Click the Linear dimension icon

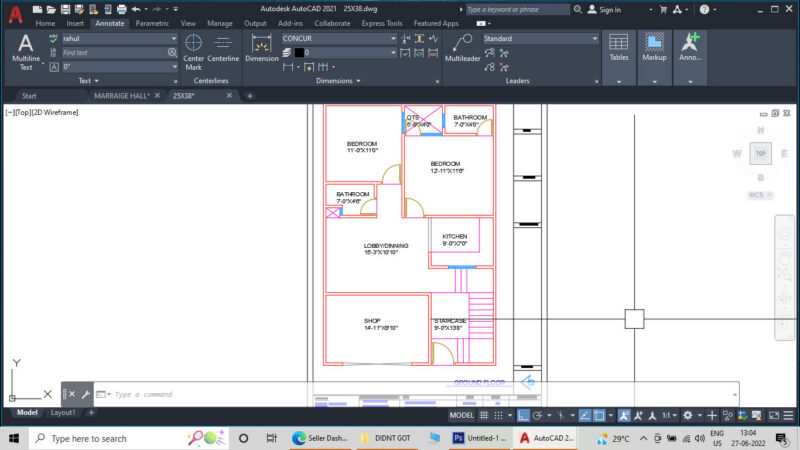pyautogui.click(x=288, y=67)
